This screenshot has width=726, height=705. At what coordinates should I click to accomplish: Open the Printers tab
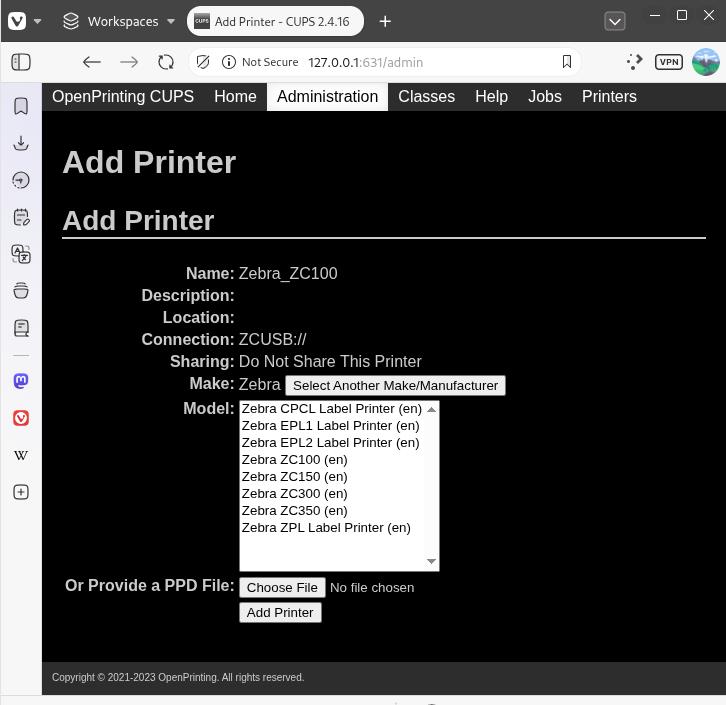point(609,96)
